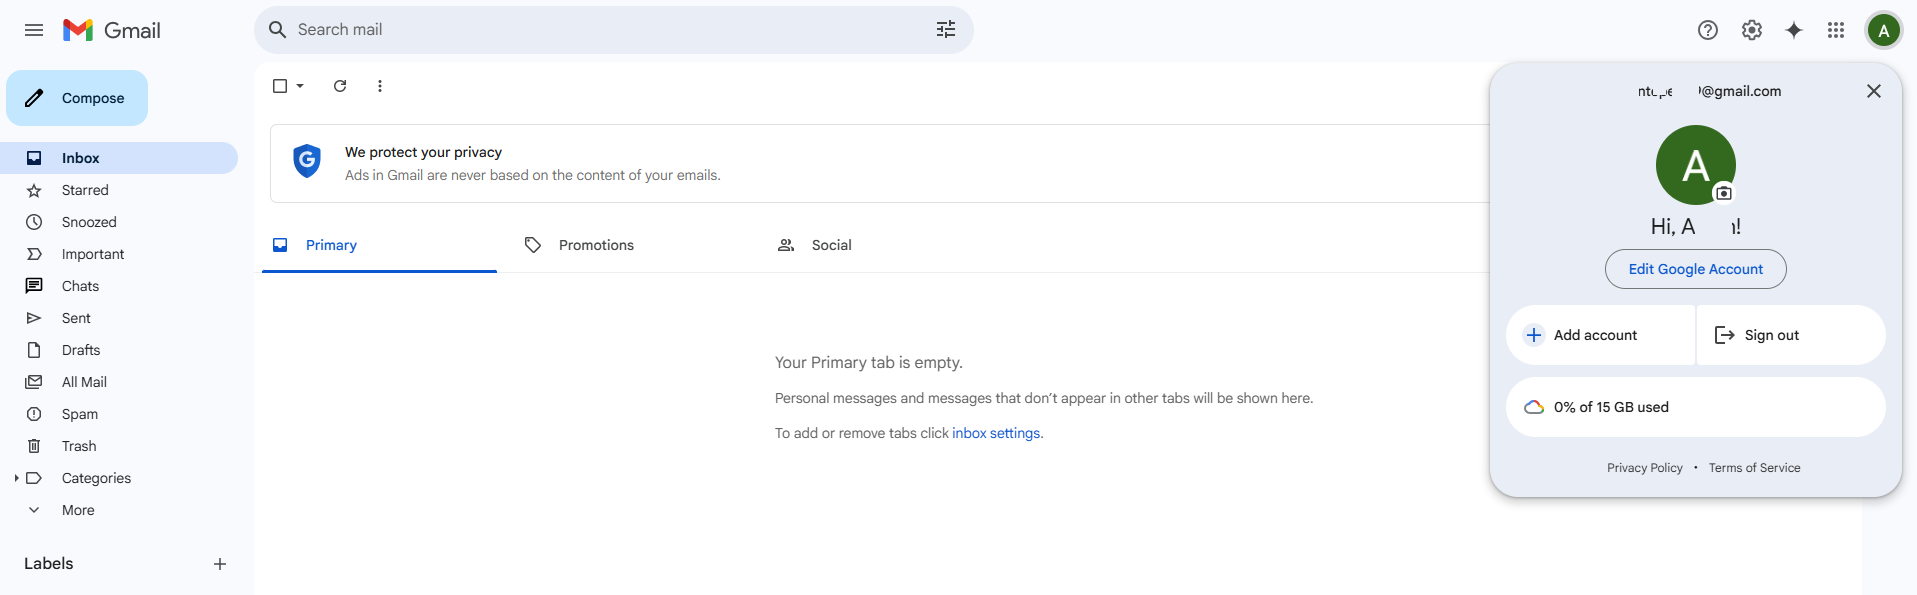Toggle the select all checkbox

[x=280, y=86]
